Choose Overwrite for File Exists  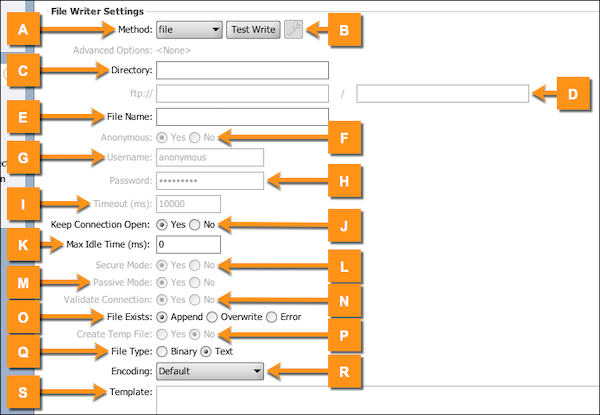[211, 317]
